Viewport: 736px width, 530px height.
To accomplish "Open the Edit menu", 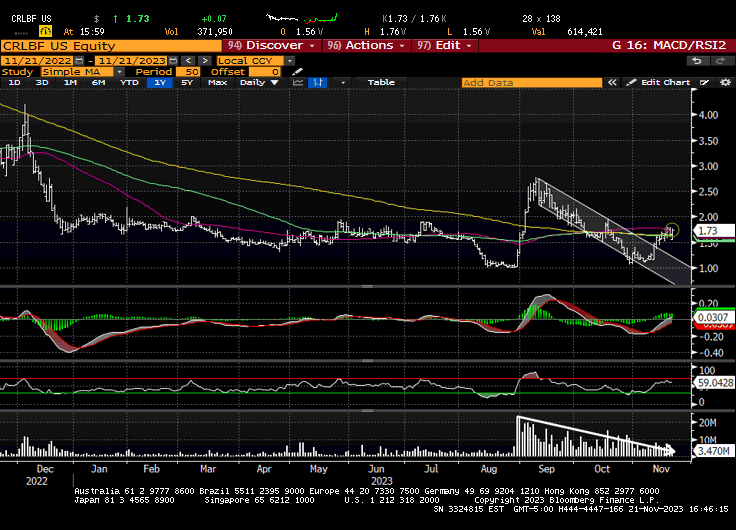I will pos(445,46).
